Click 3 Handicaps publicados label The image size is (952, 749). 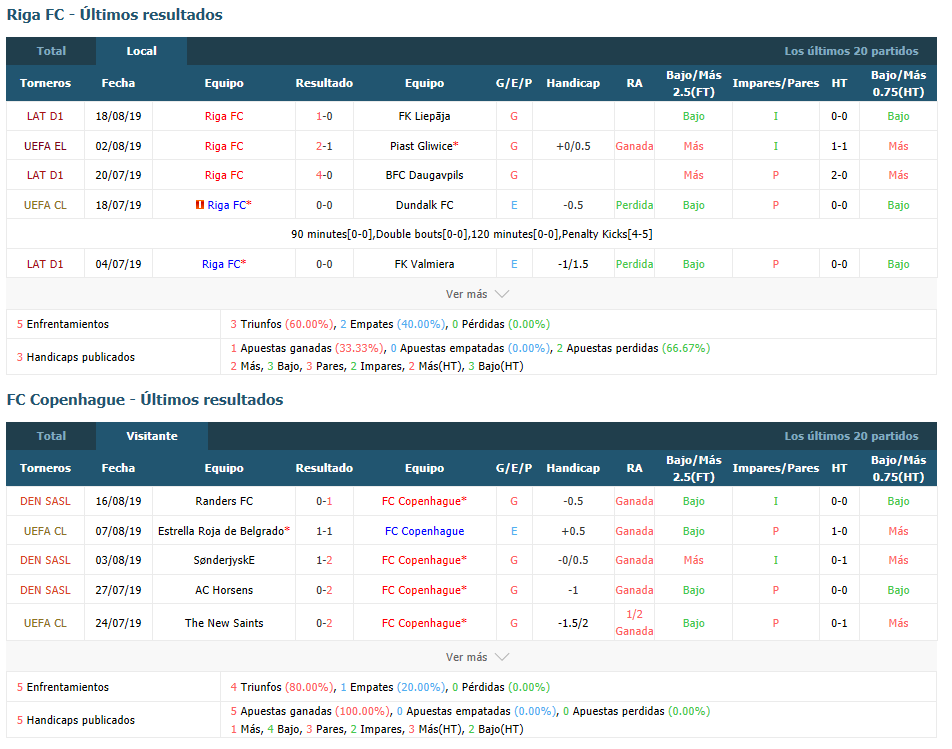pyautogui.click(x=76, y=357)
